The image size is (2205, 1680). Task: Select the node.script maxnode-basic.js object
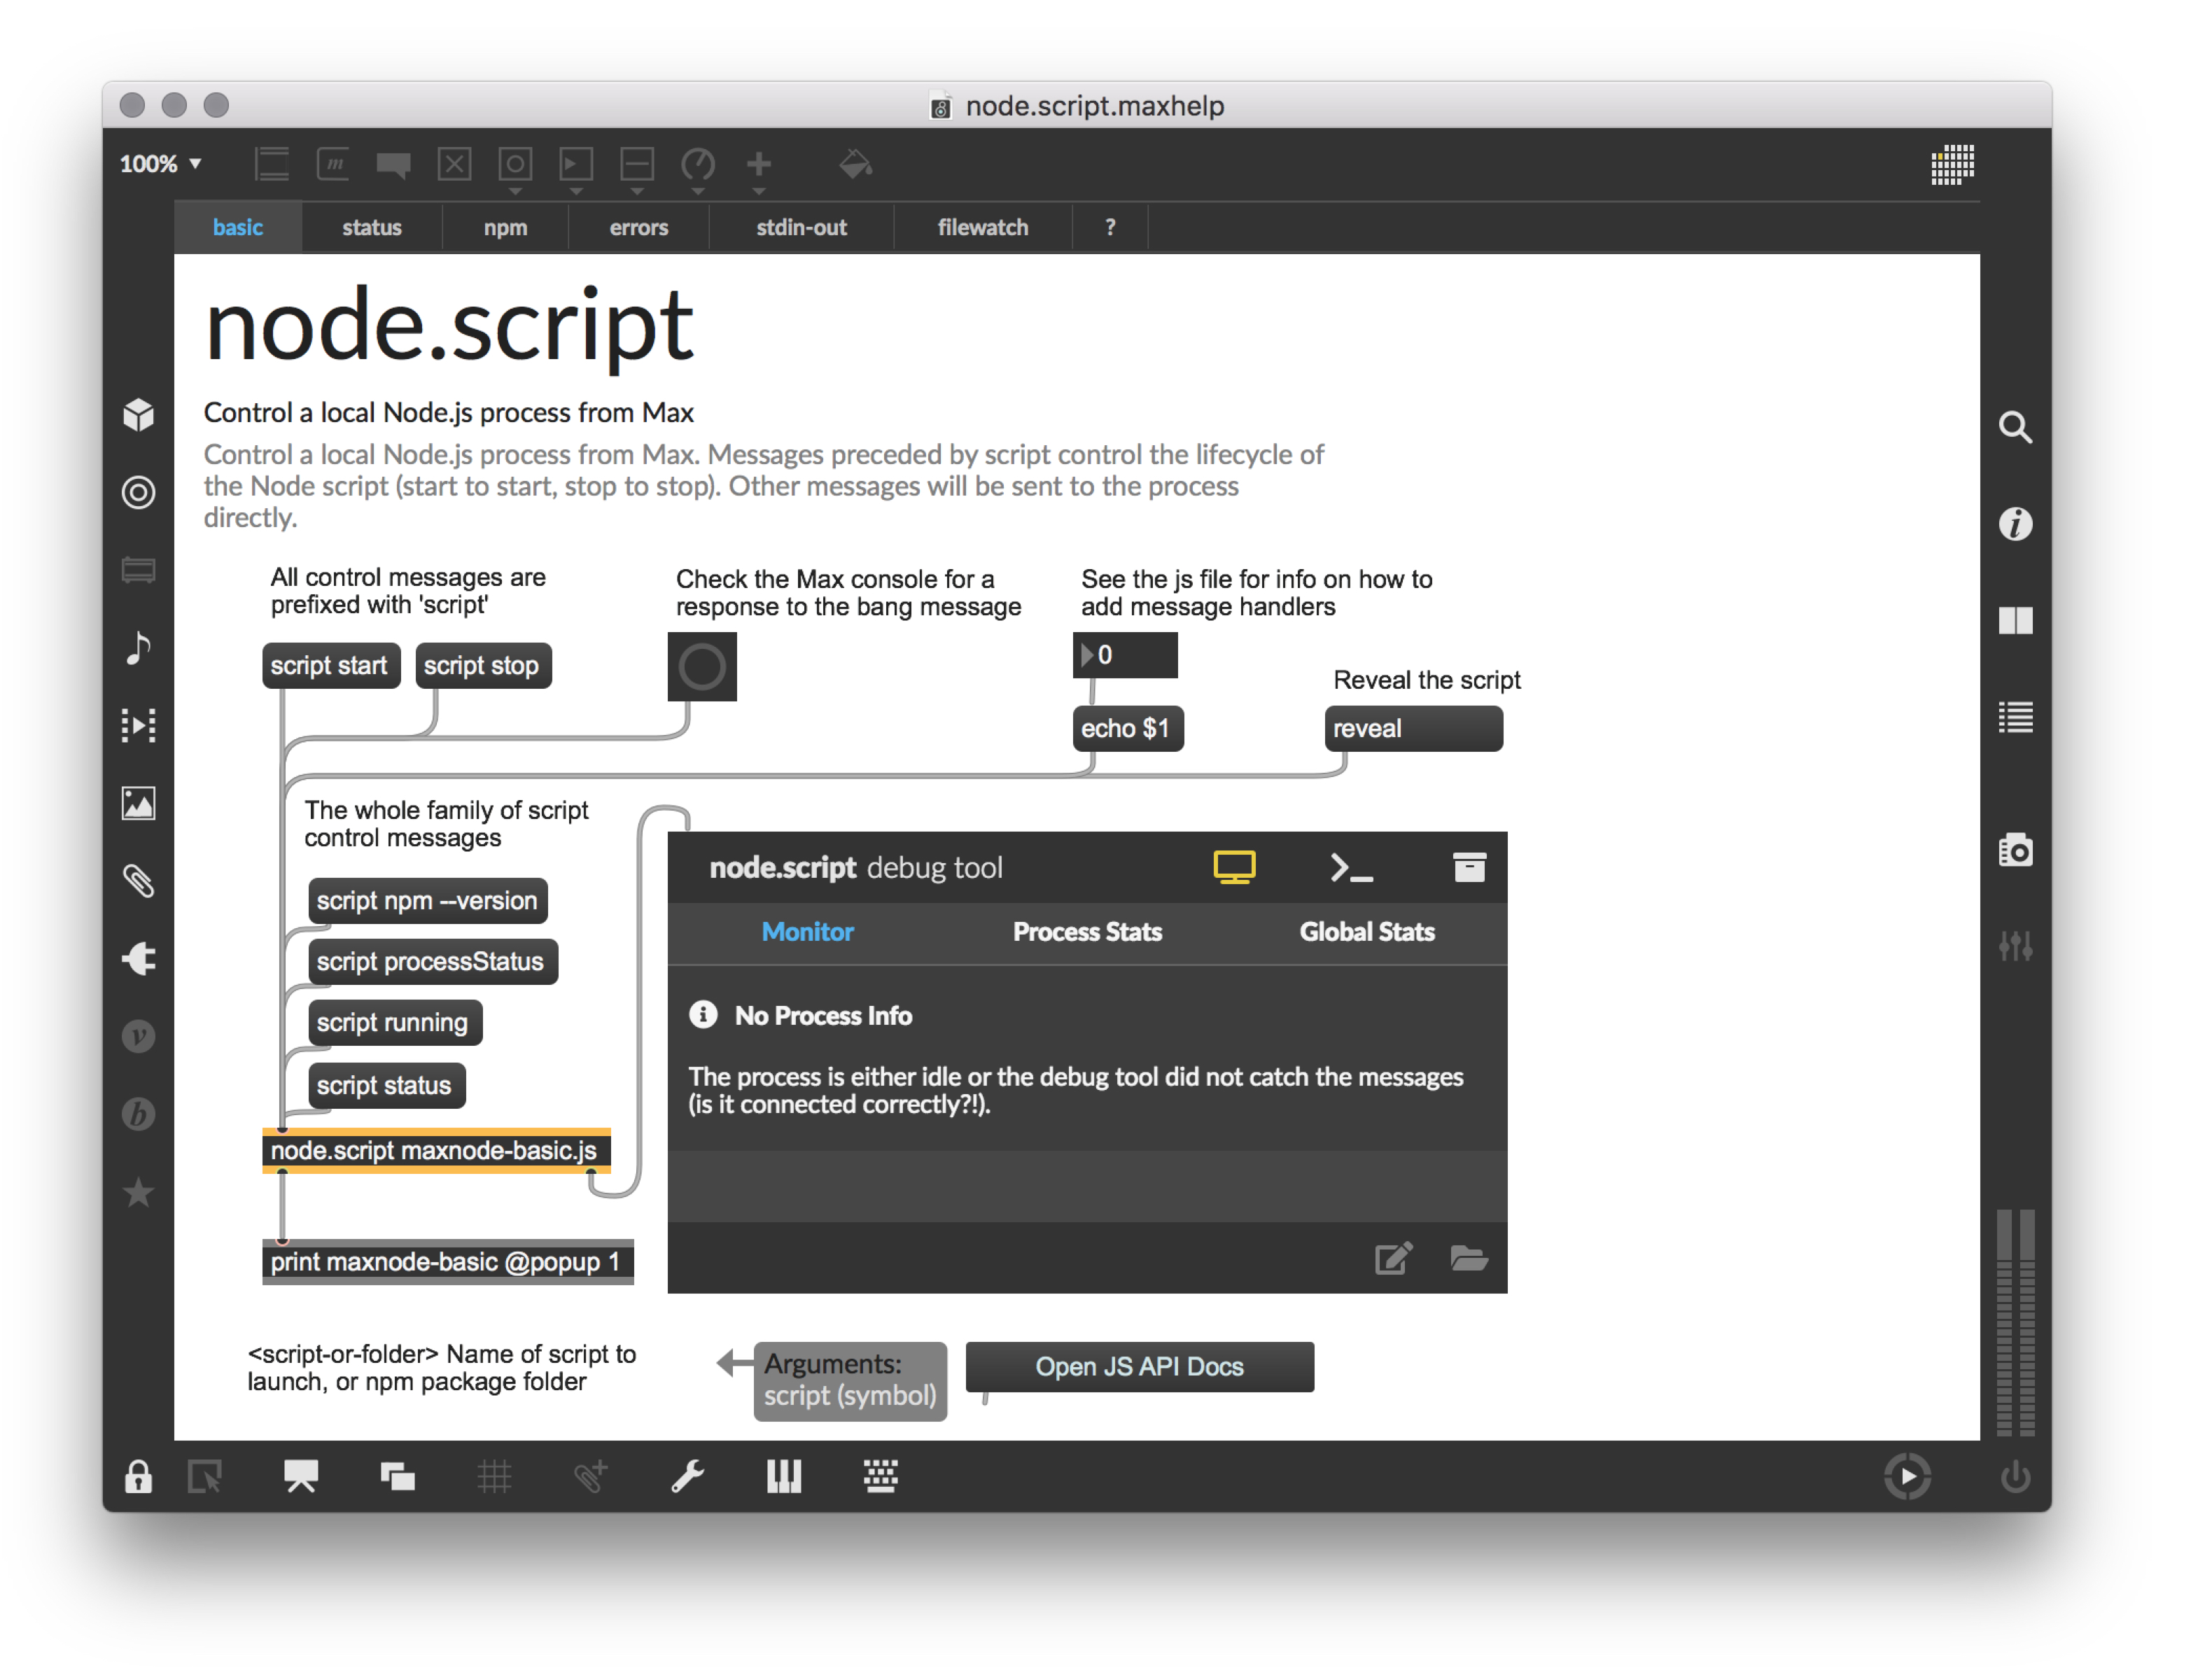435,1150
